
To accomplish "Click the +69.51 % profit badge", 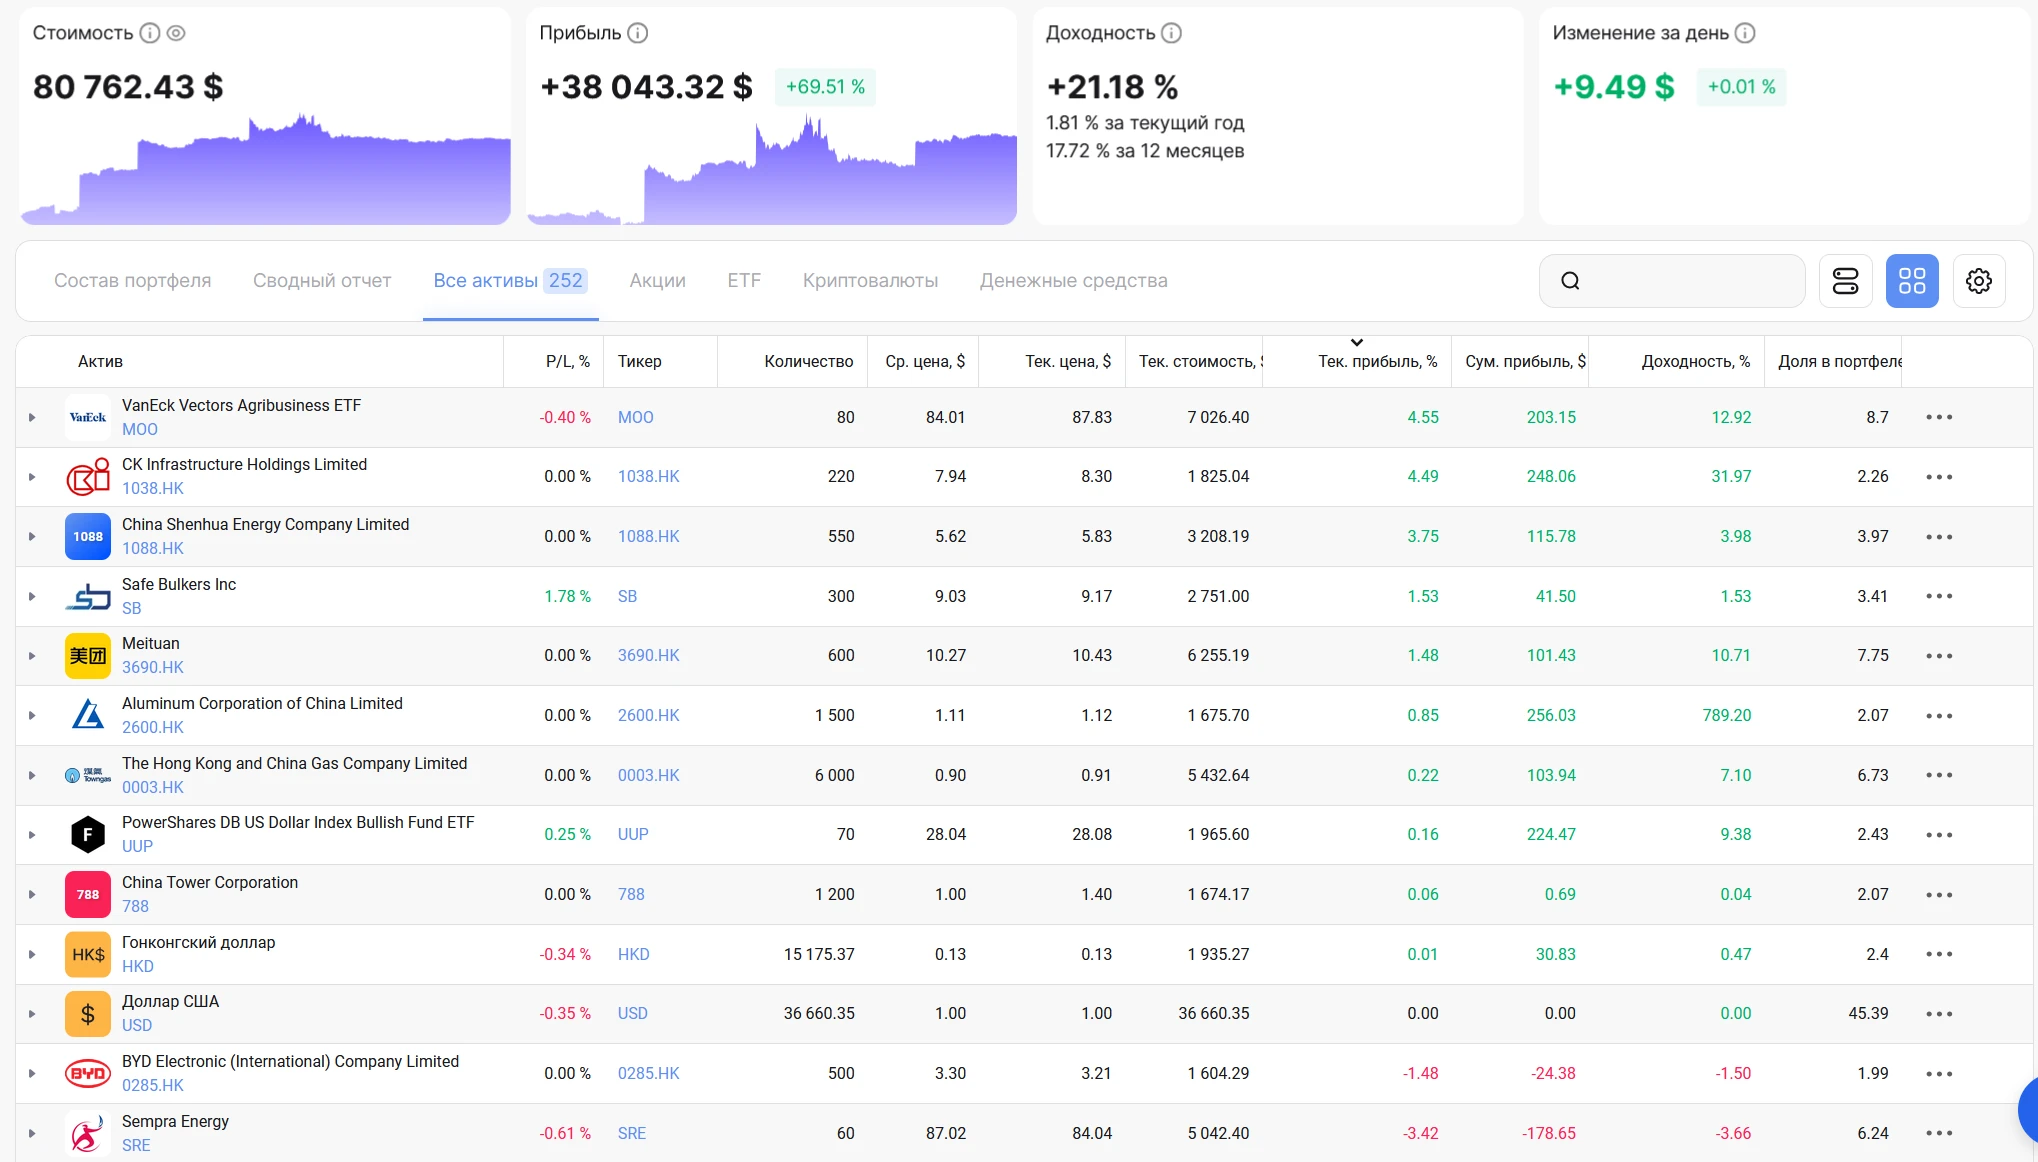I will coord(825,87).
